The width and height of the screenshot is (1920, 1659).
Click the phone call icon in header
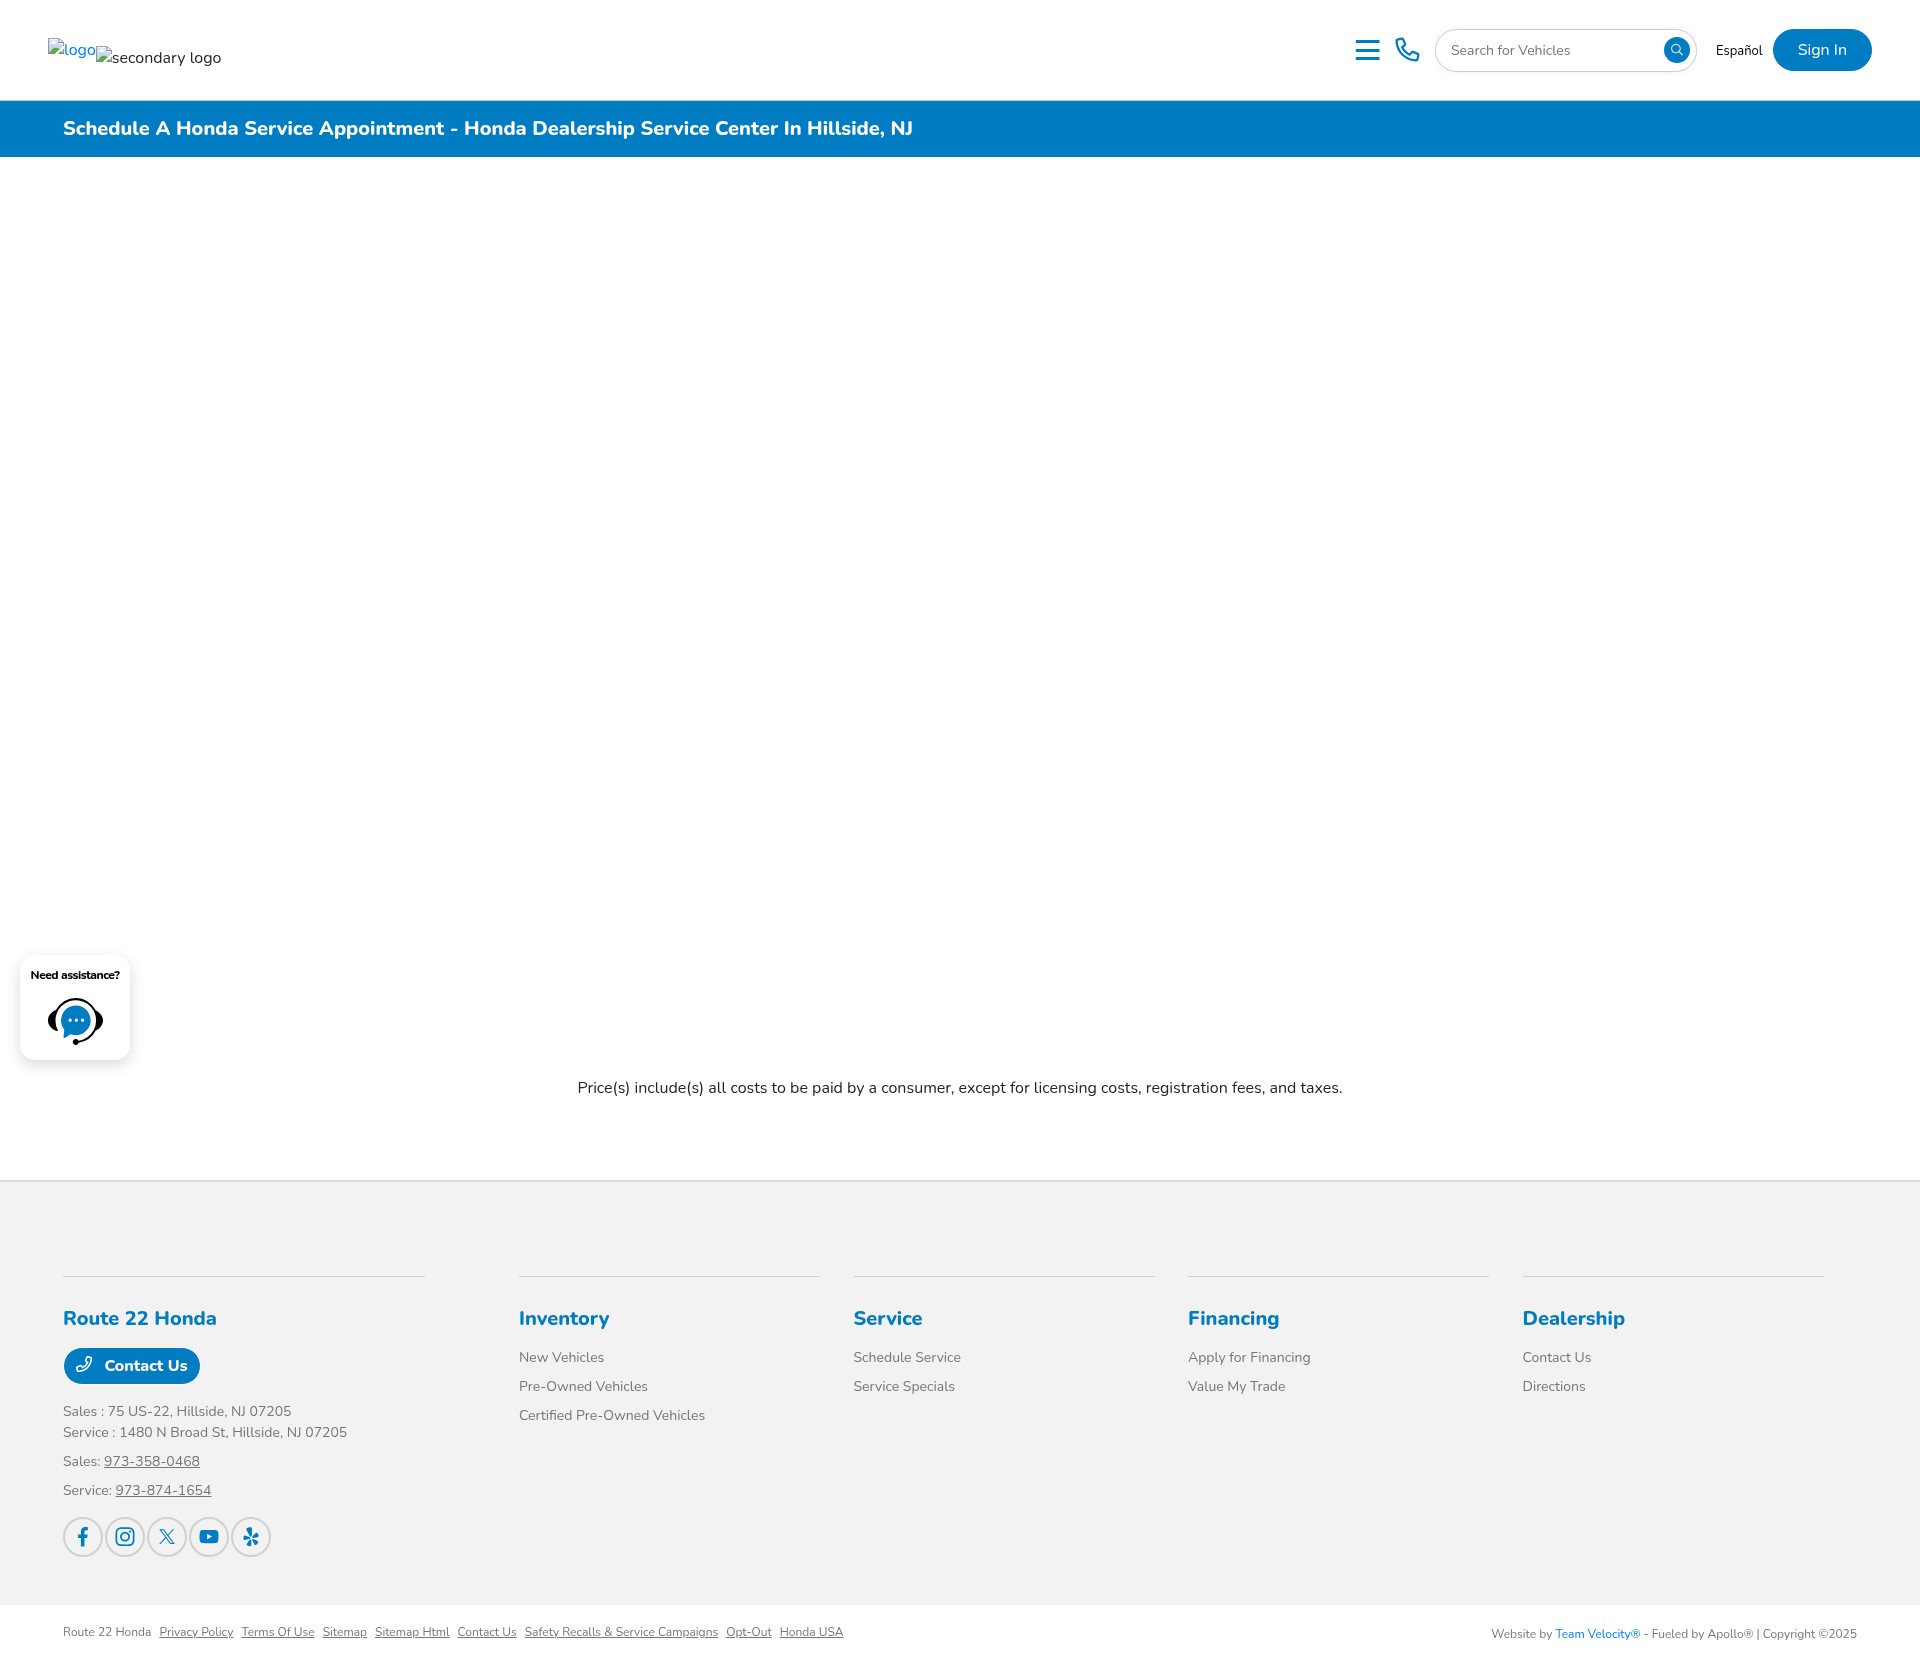(1407, 50)
